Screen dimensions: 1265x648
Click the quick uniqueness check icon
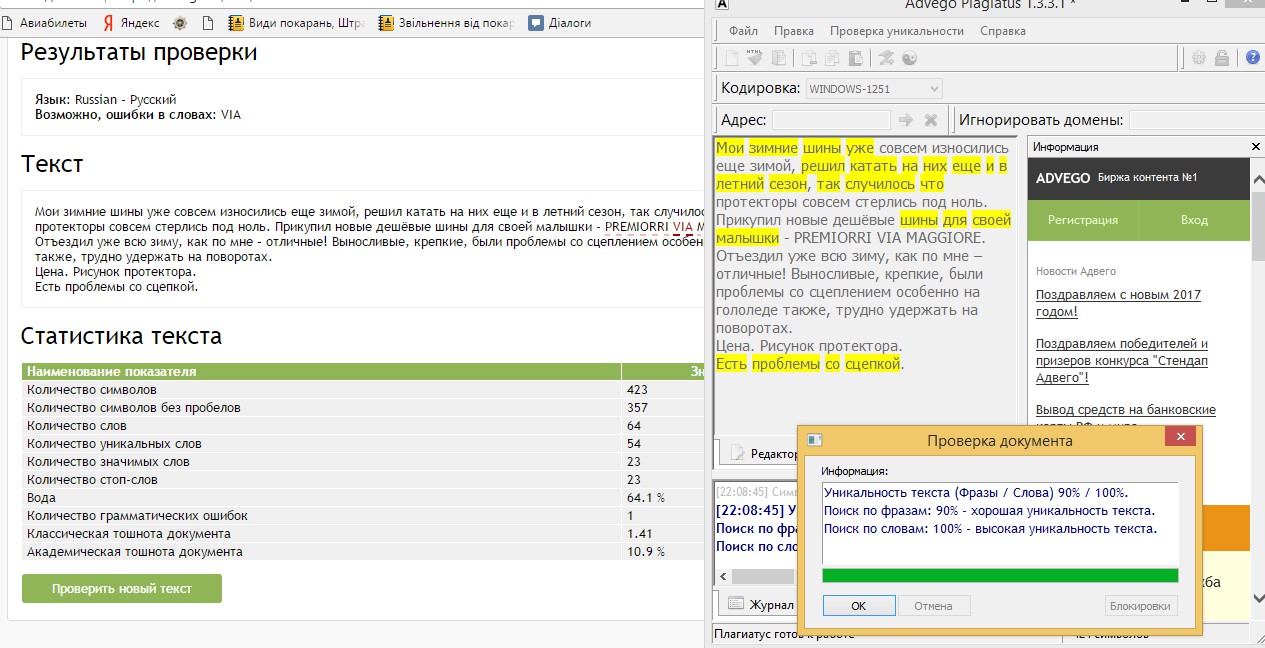pos(887,58)
